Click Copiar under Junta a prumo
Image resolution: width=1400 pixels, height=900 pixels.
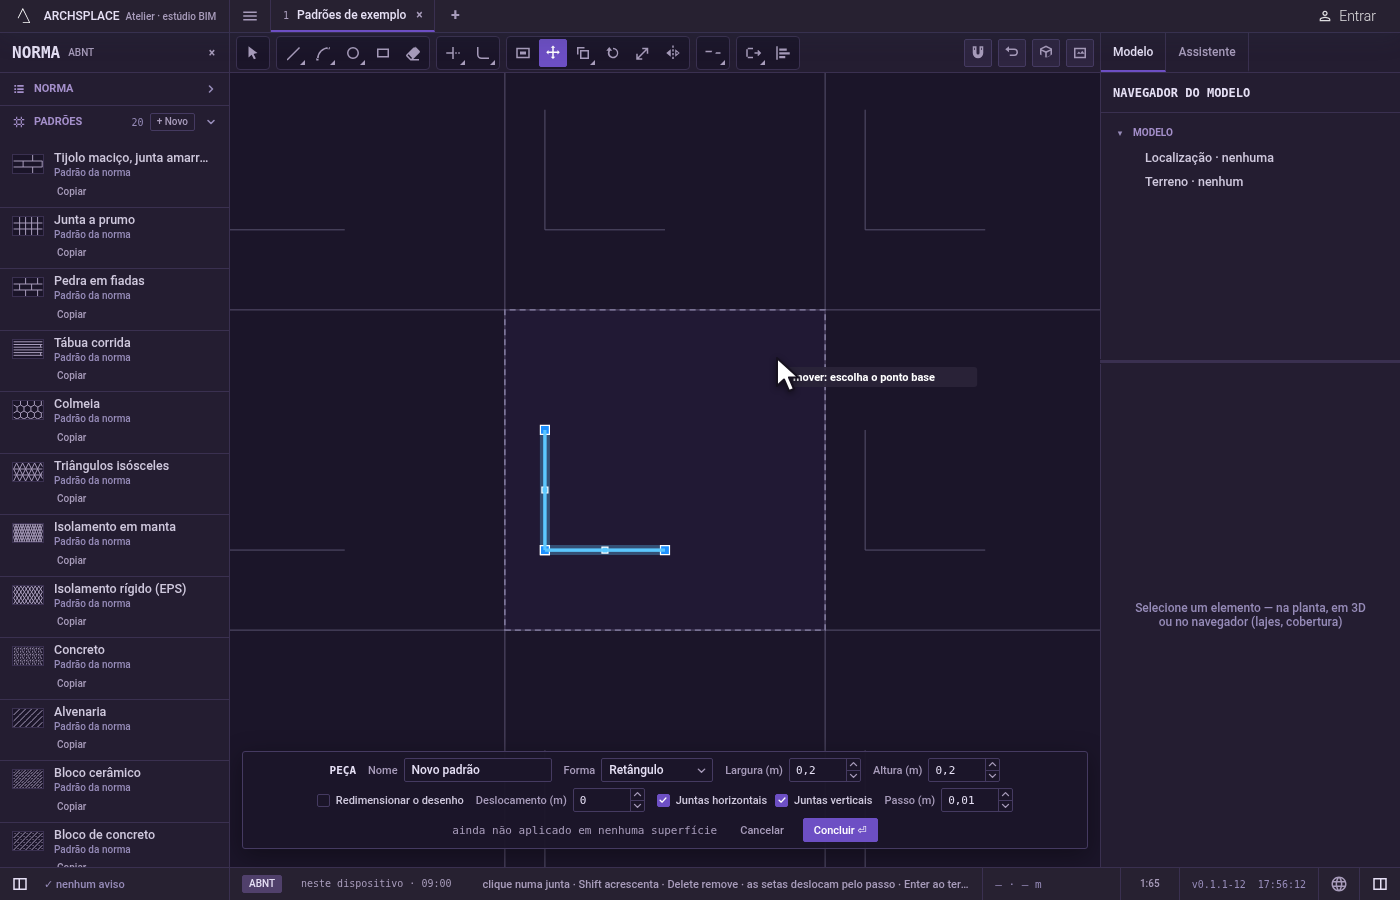coord(71,253)
